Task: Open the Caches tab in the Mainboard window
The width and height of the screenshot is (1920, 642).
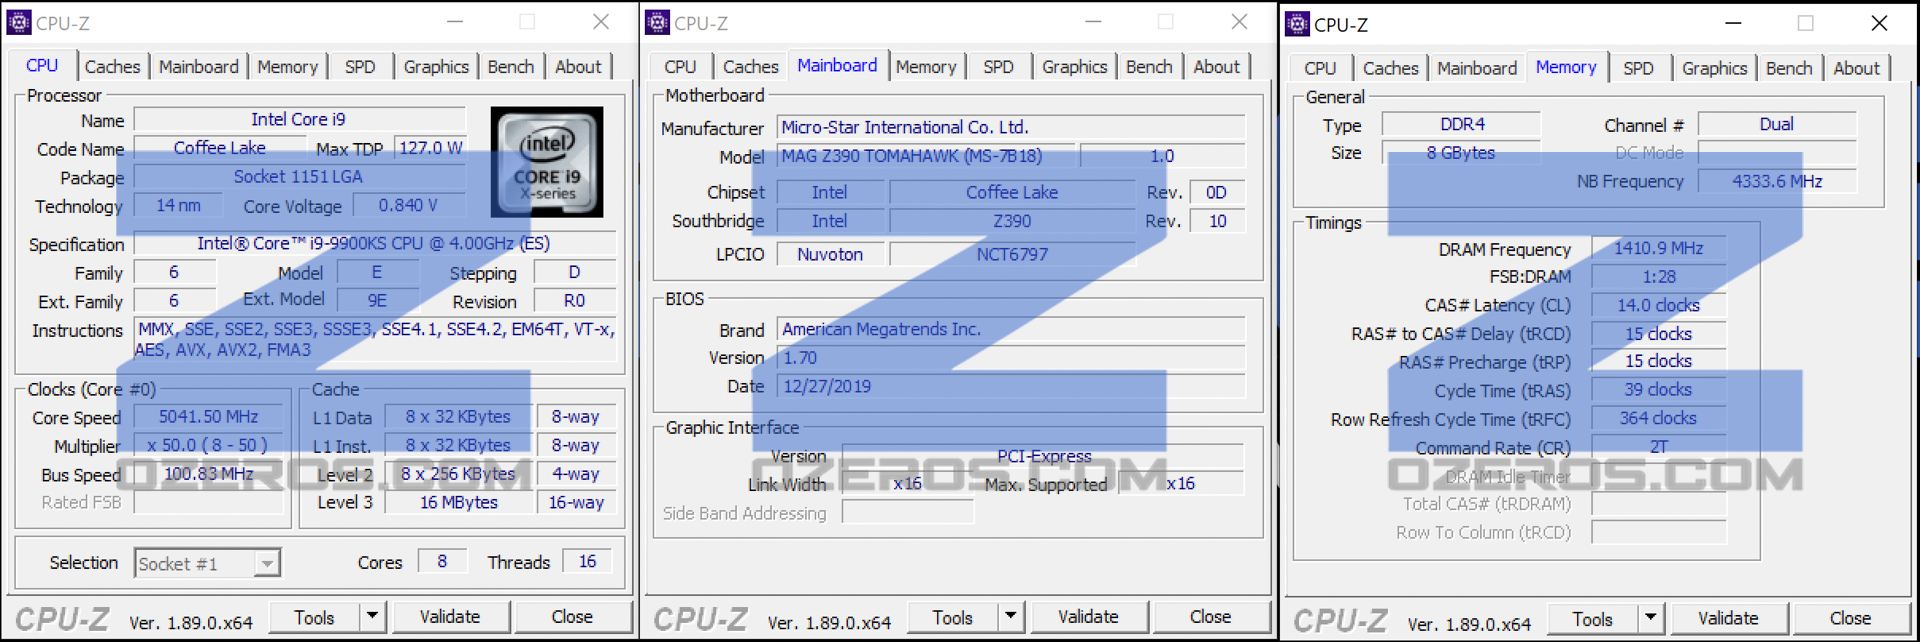Action: [750, 67]
